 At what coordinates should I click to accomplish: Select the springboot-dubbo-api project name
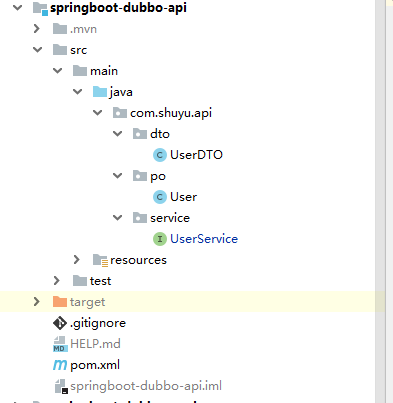(118, 8)
